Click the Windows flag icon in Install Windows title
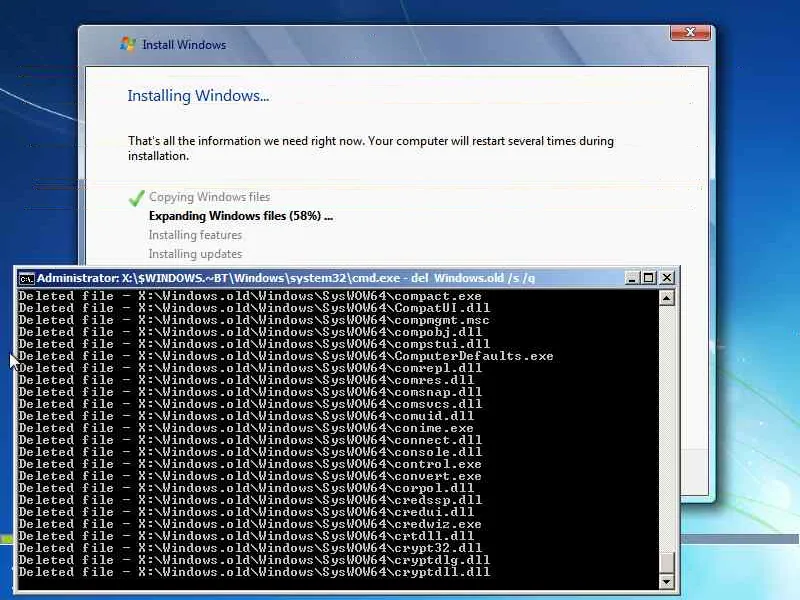Image resolution: width=800 pixels, height=600 pixels. [128, 44]
